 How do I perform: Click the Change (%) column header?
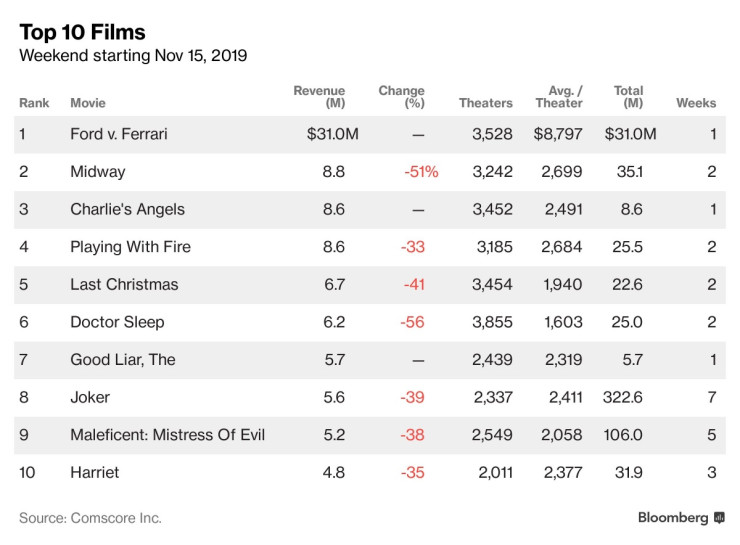coord(401,97)
